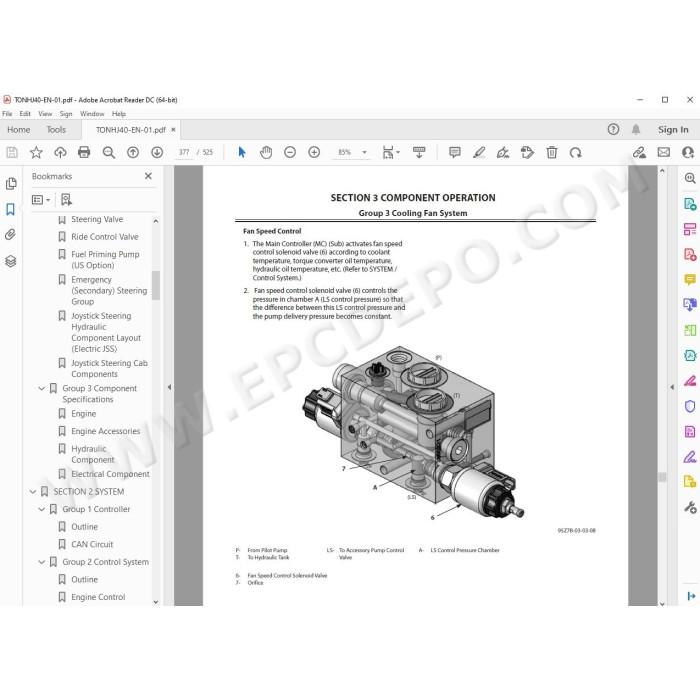Activate the Hand pan tool

click(266, 153)
